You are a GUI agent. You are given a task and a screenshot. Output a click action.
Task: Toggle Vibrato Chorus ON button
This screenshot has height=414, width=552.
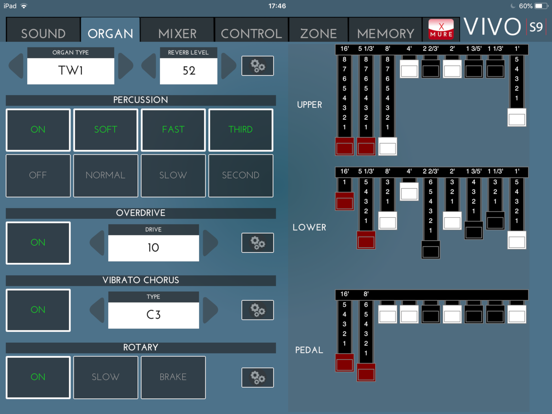(38, 310)
